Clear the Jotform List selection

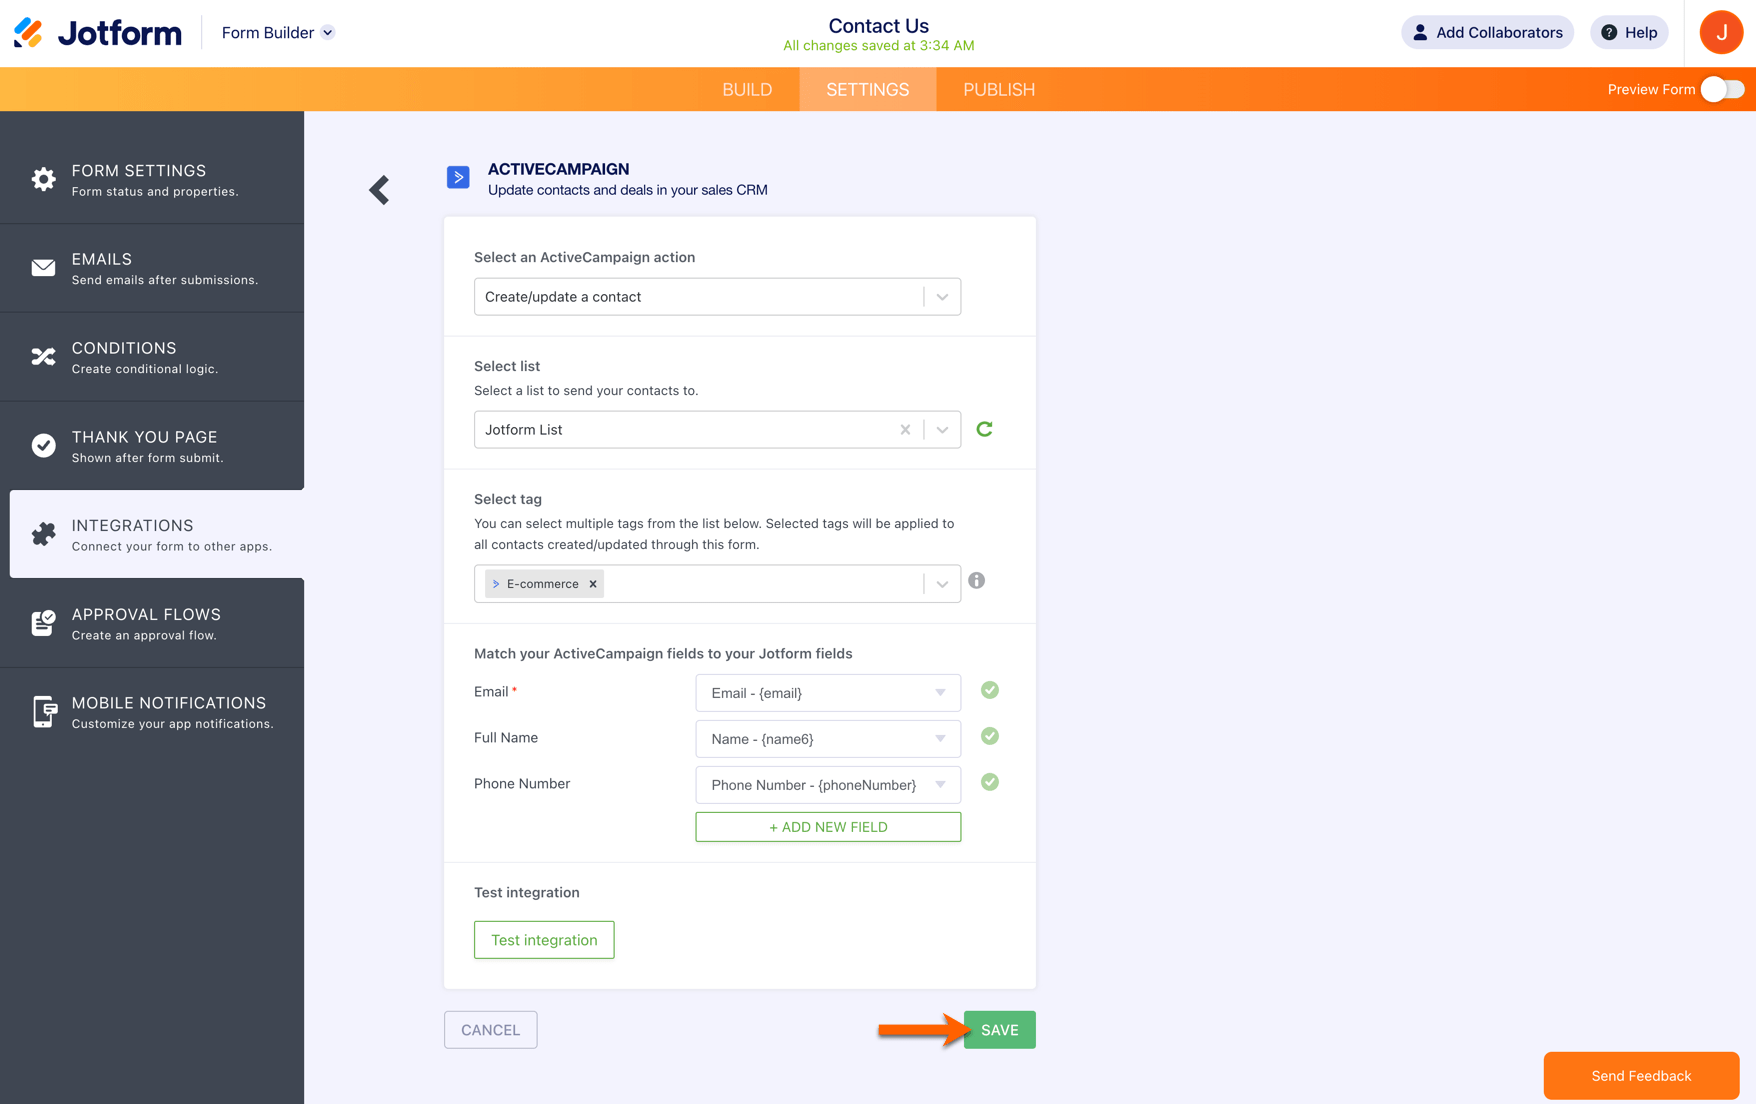point(905,430)
